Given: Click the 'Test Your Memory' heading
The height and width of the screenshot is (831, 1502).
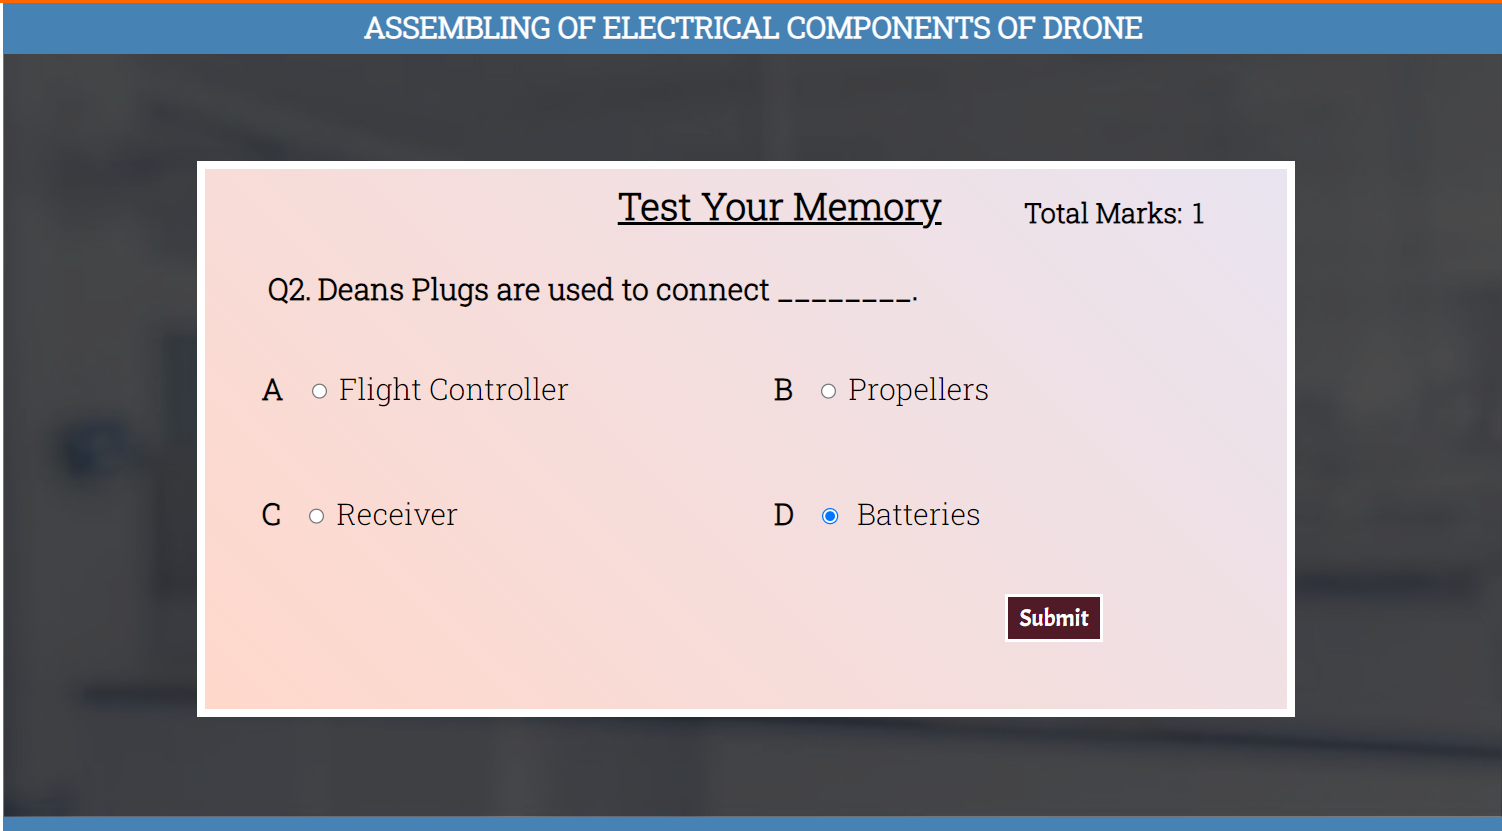Looking at the screenshot, I should [x=779, y=207].
